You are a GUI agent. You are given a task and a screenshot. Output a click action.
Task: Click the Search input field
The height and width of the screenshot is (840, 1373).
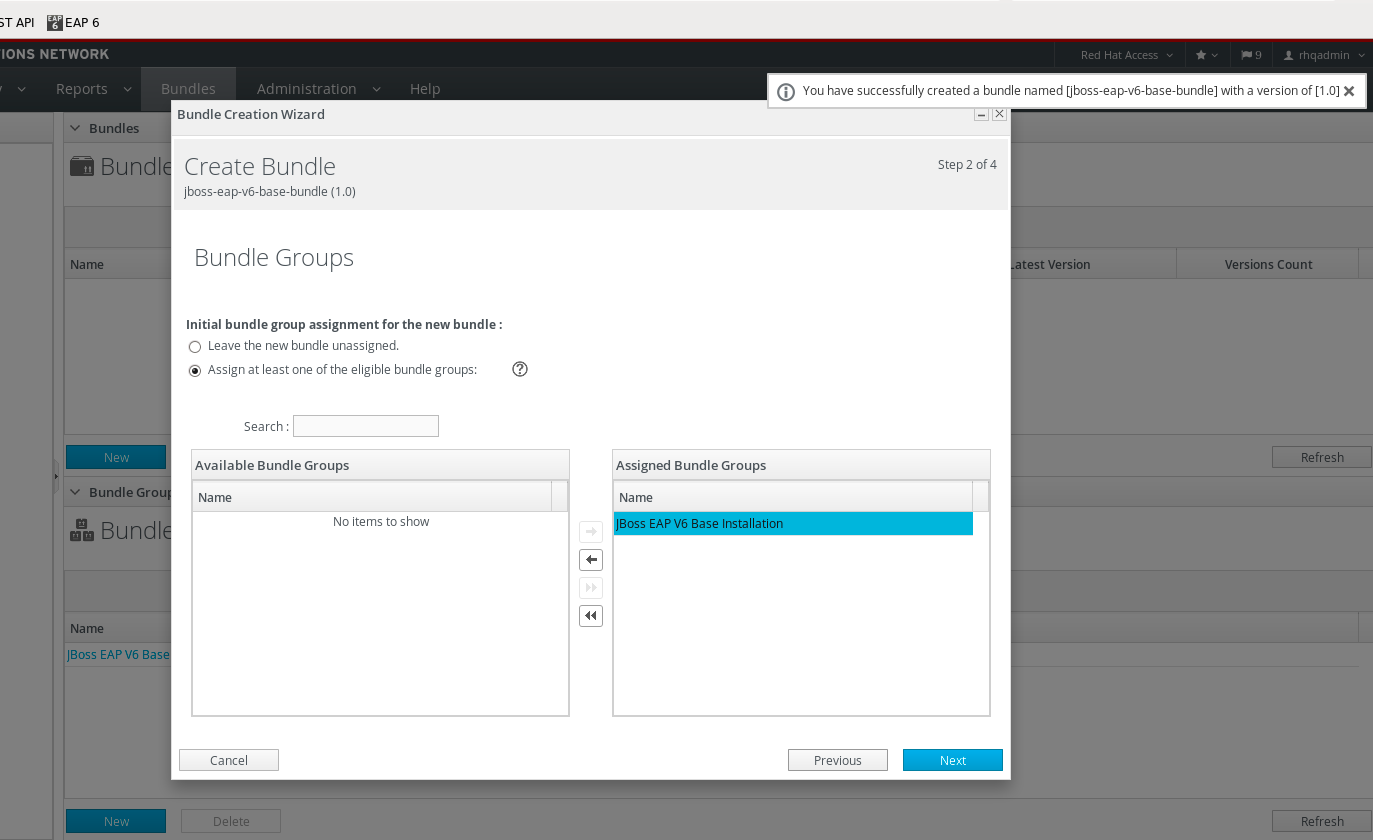coord(366,426)
